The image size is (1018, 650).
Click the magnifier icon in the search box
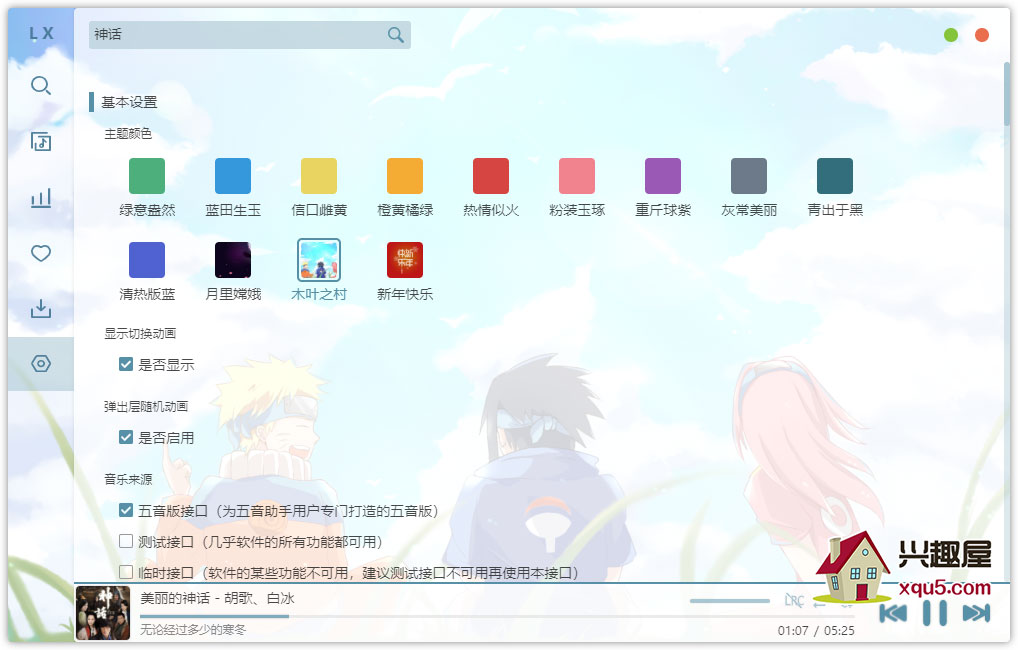click(395, 34)
